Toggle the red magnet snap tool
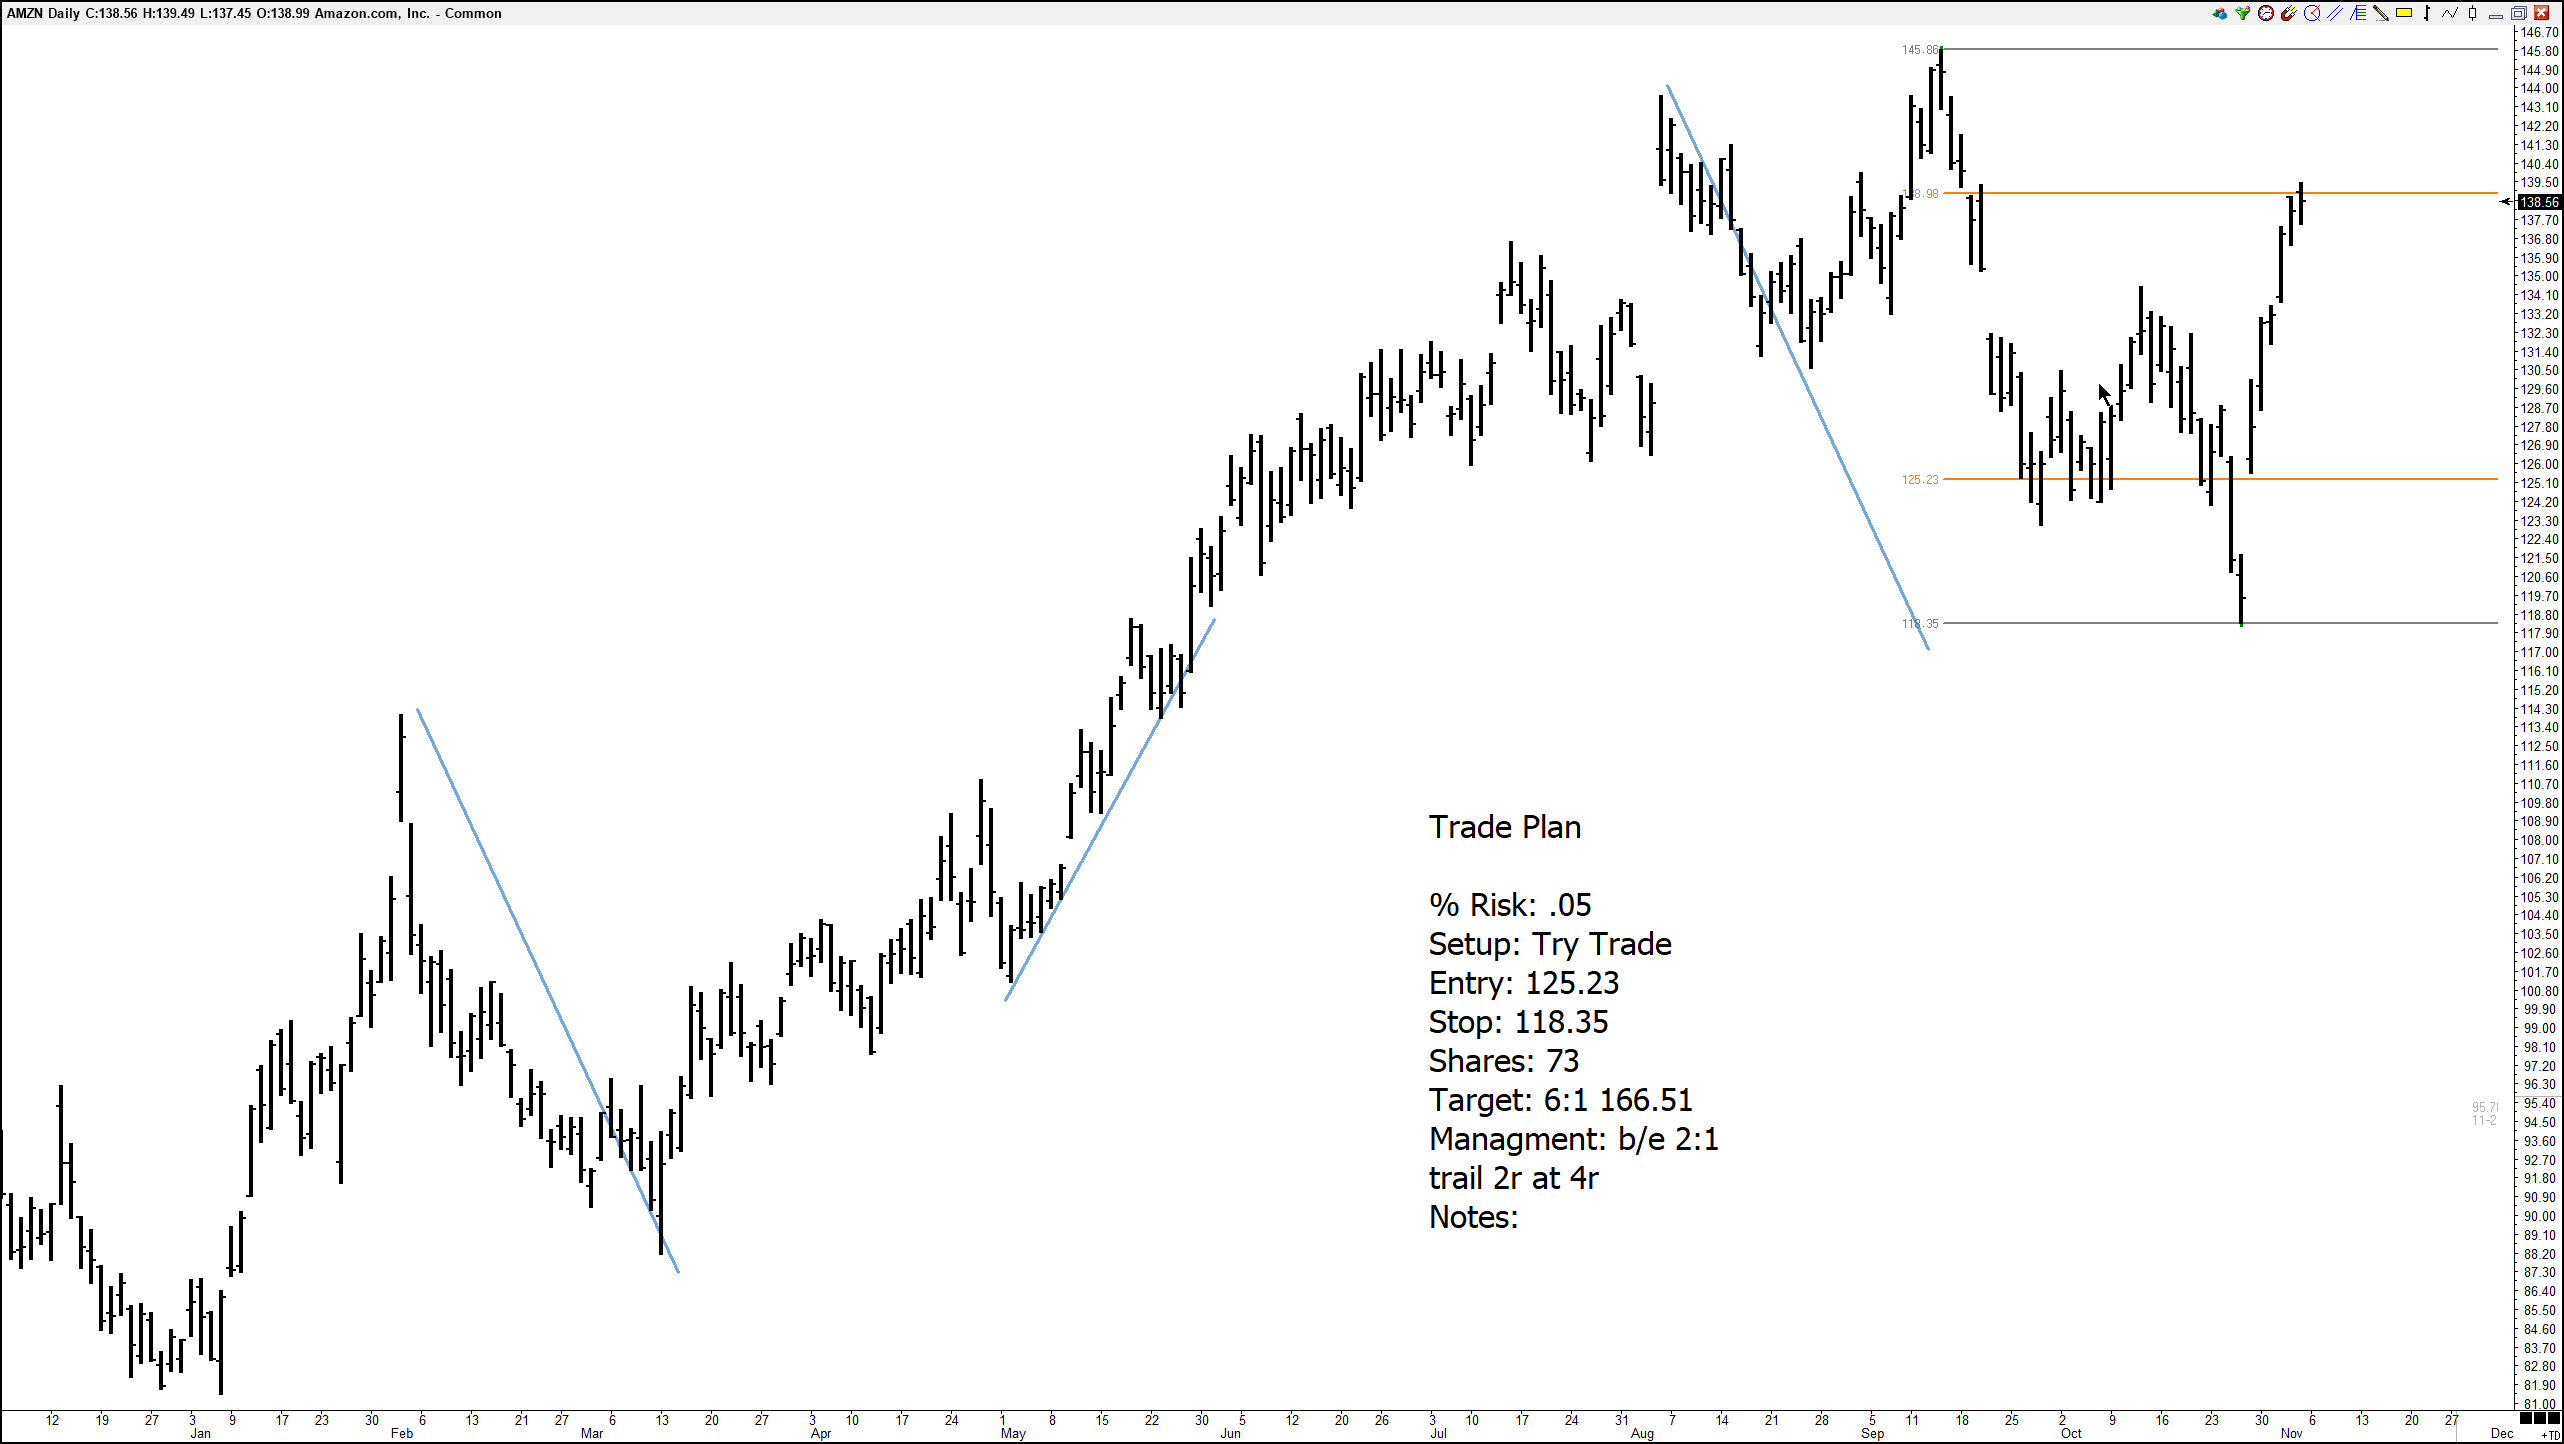Image resolution: width=2564 pixels, height=1444 pixels. pos(2289,13)
